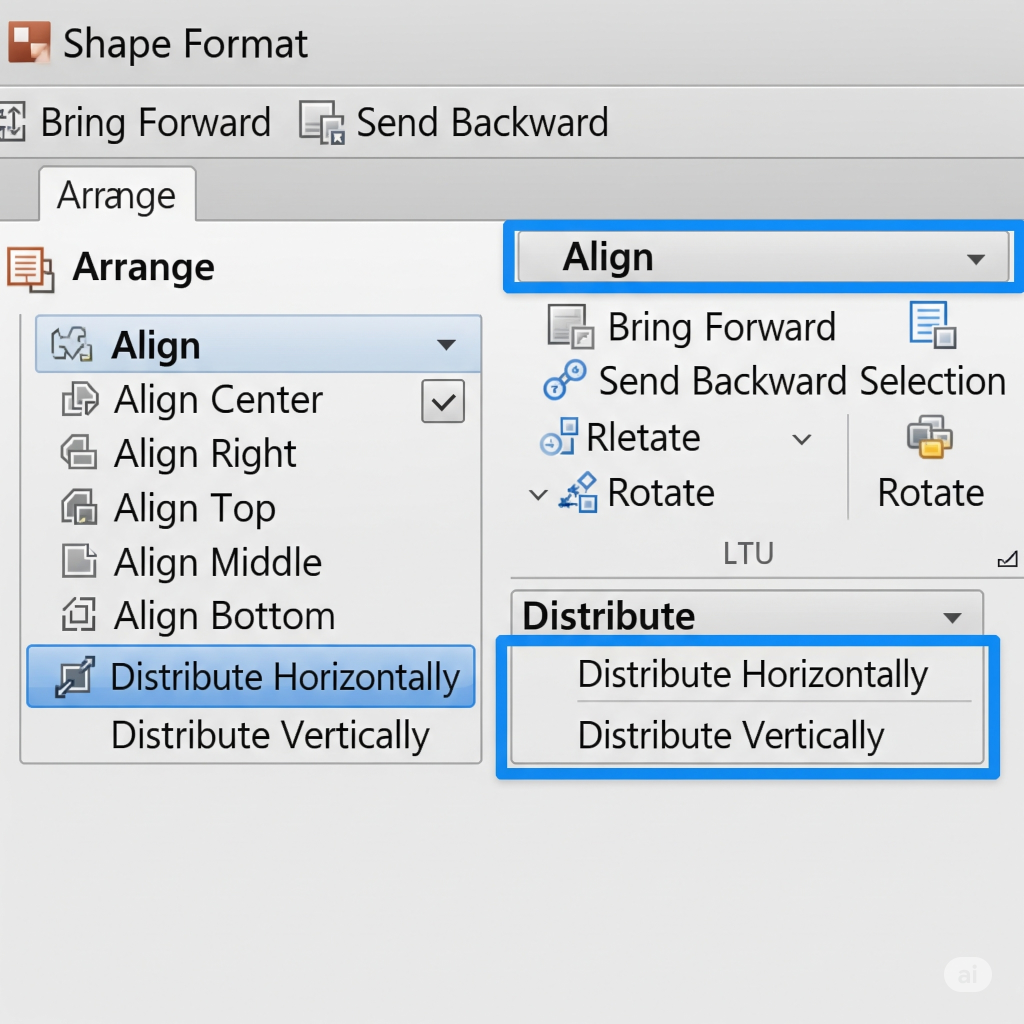Click the Shape Format app icon
This screenshot has width=1024, height=1024.
tap(29, 43)
